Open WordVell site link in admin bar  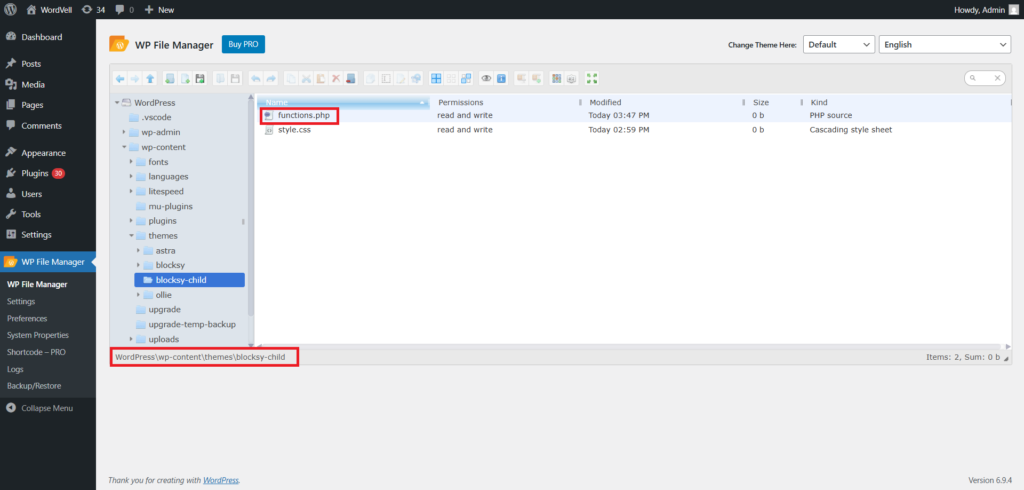(48, 10)
